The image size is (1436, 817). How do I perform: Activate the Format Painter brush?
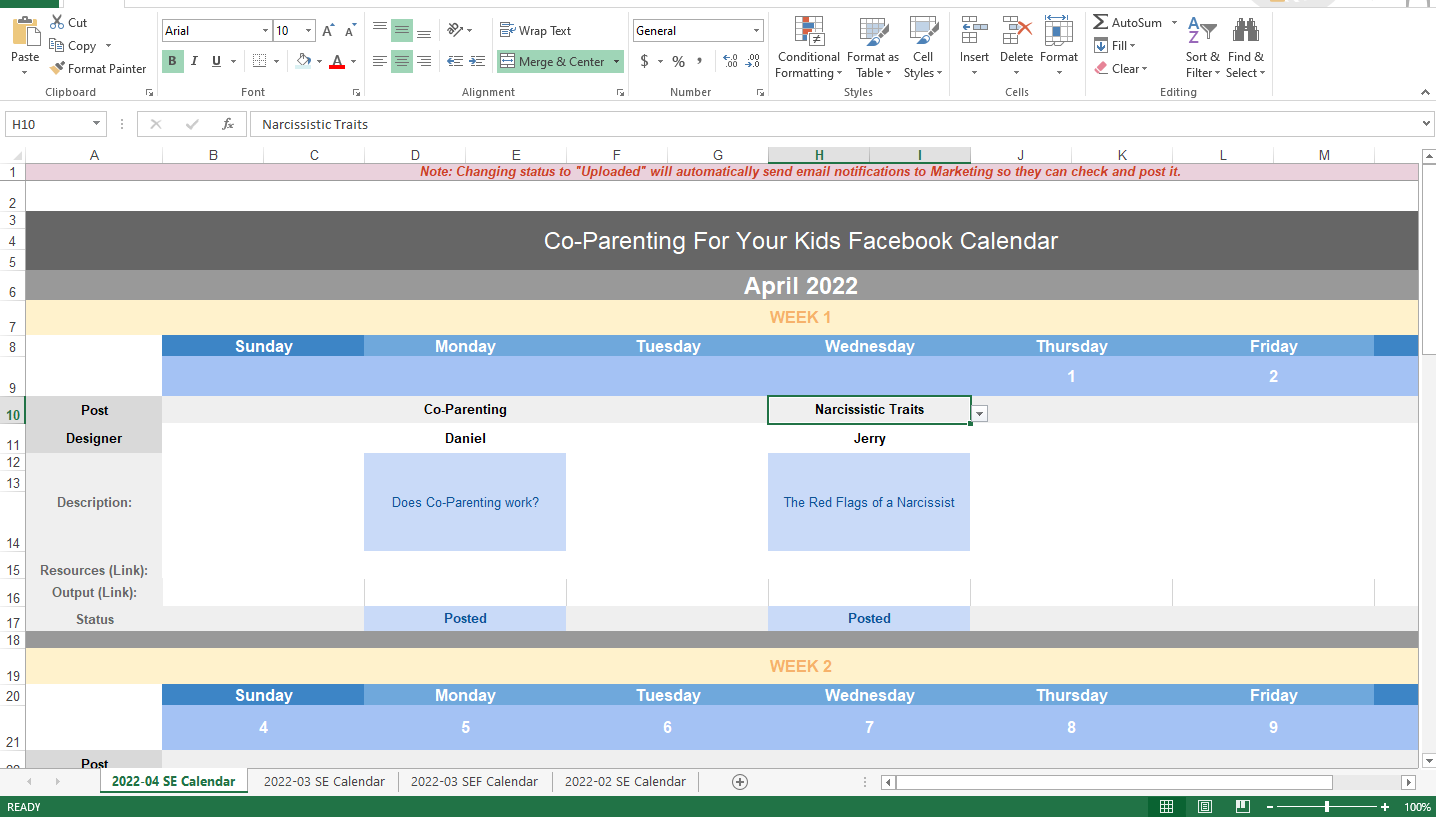pos(98,69)
